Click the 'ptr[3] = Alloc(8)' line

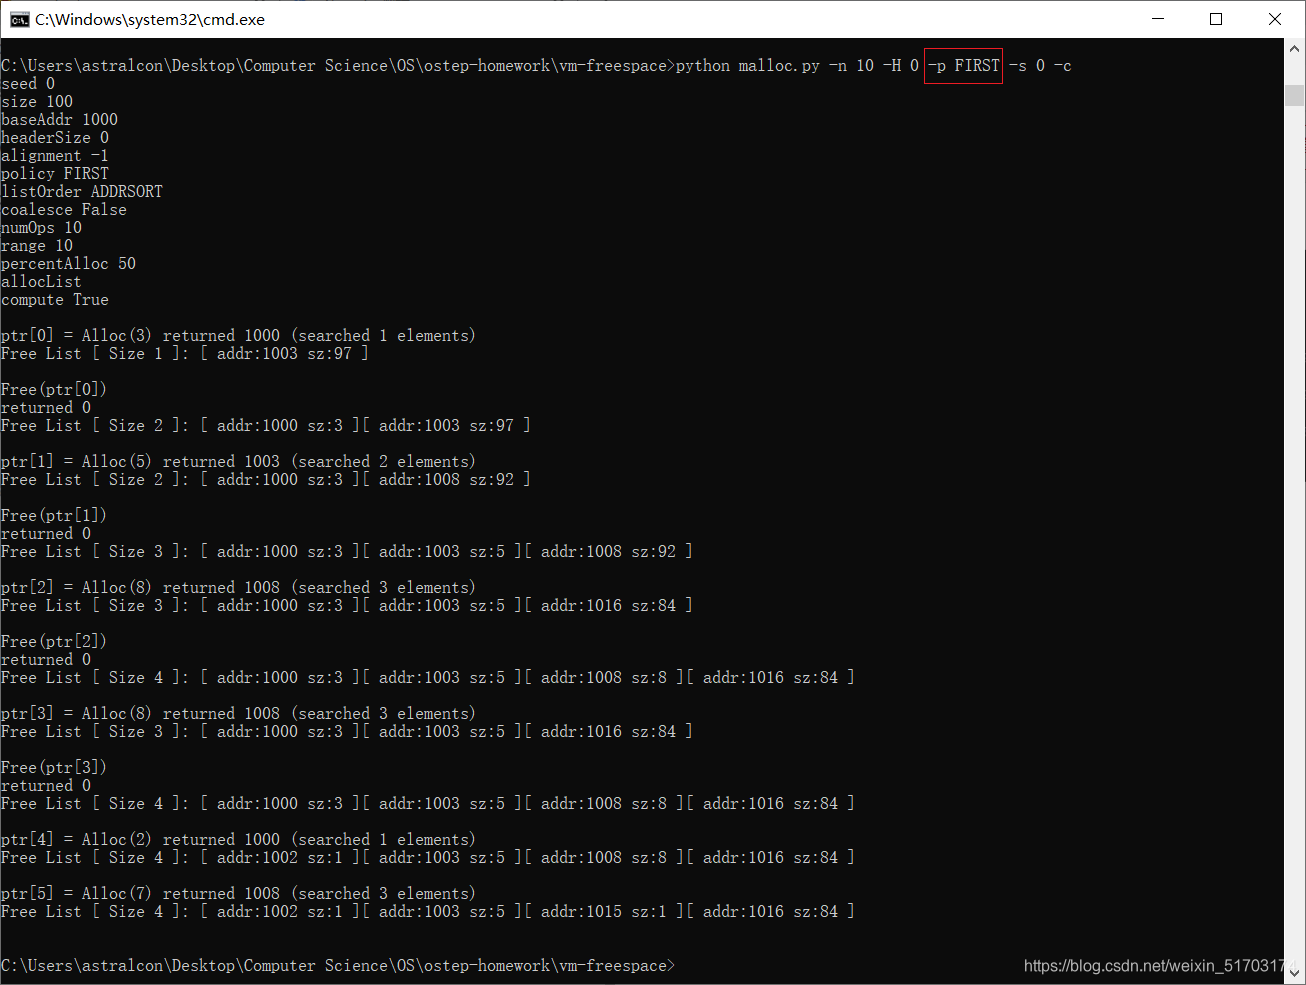tap(239, 714)
